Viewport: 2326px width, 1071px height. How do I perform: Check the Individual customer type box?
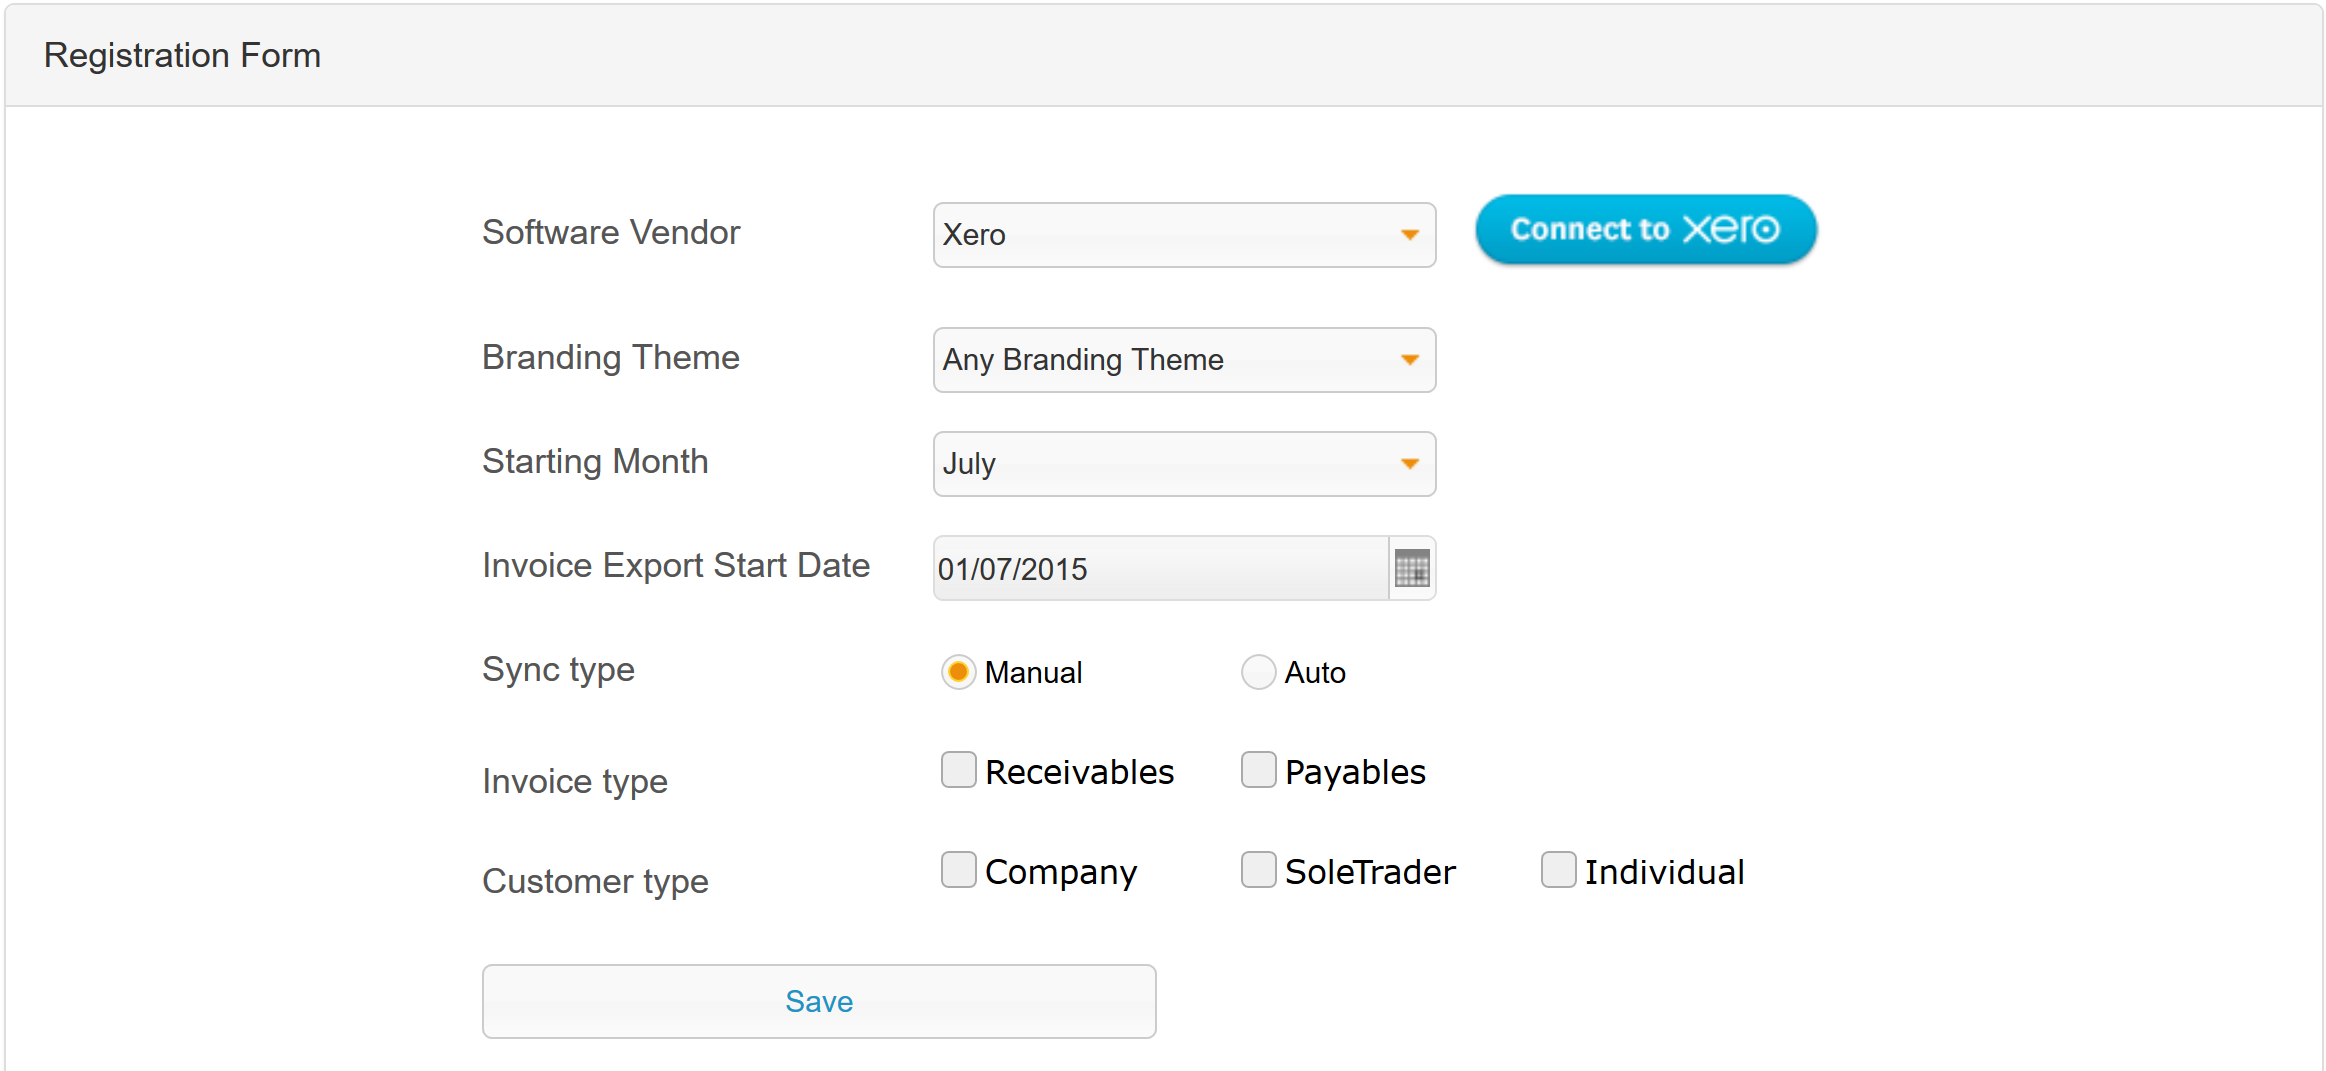[1558, 870]
